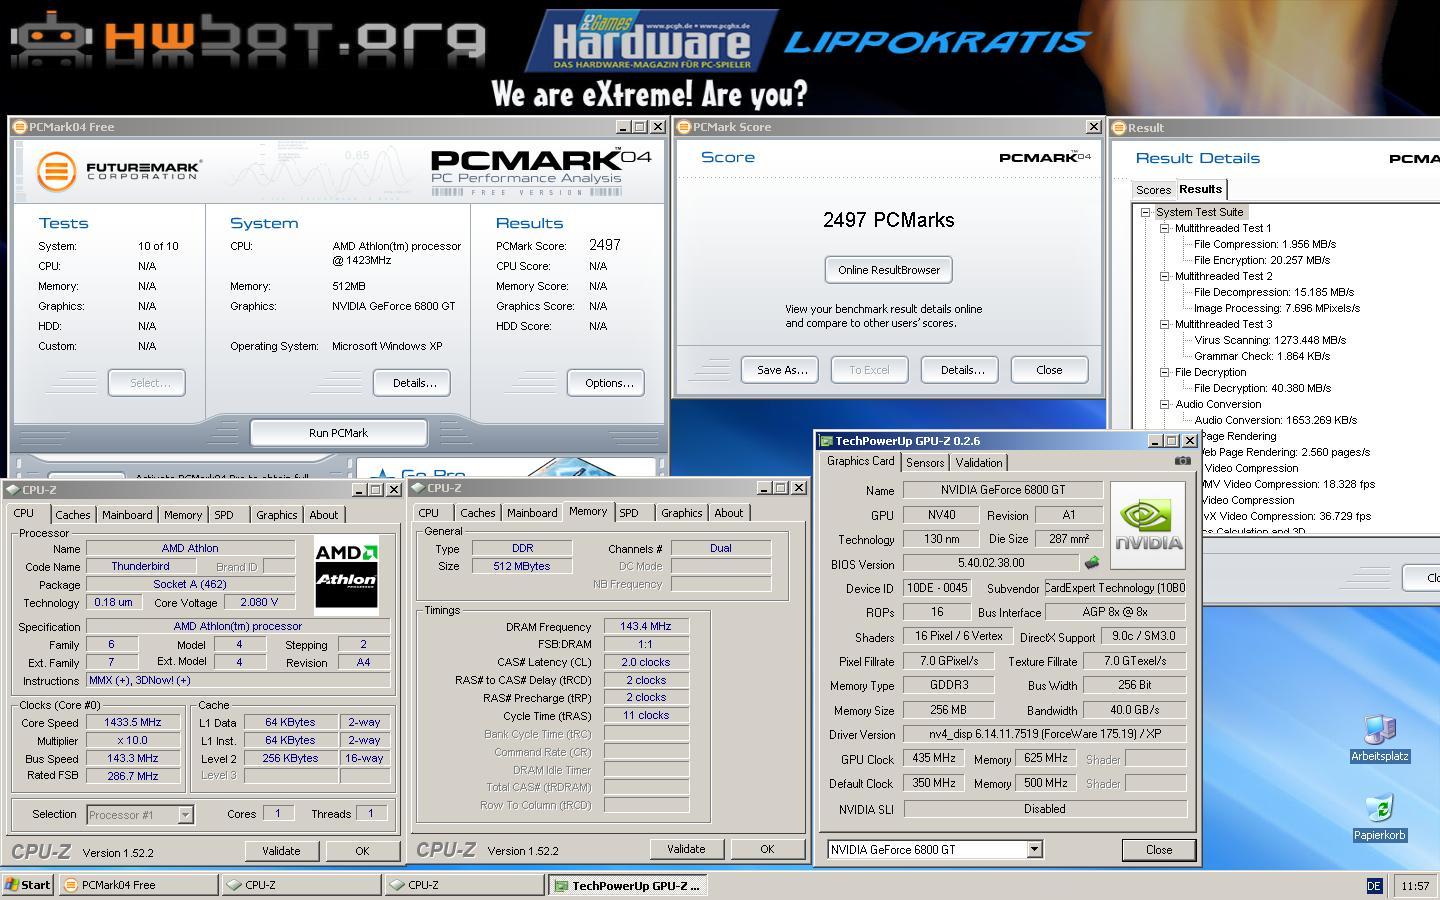
Task: Click the Memory Size field 512 MBytes
Action: (x=522, y=566)
